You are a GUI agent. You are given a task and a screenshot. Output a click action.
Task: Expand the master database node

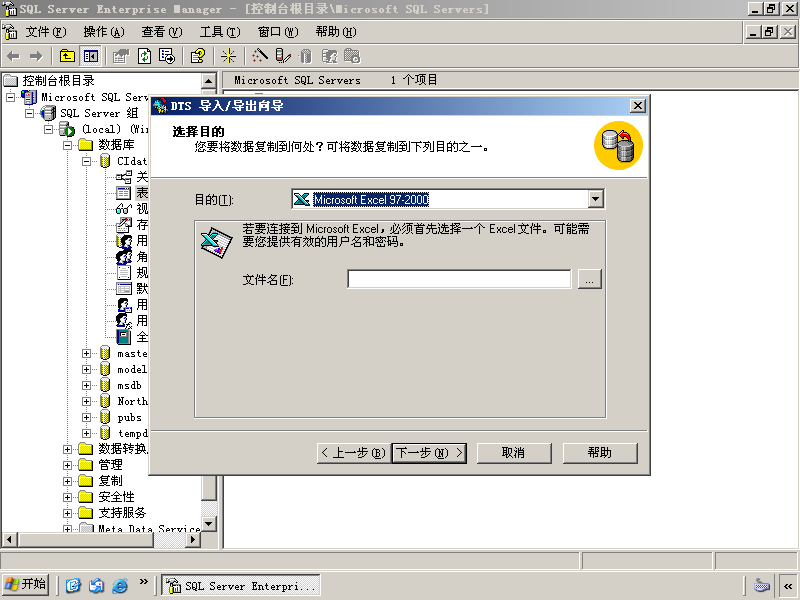click(87, 353)
